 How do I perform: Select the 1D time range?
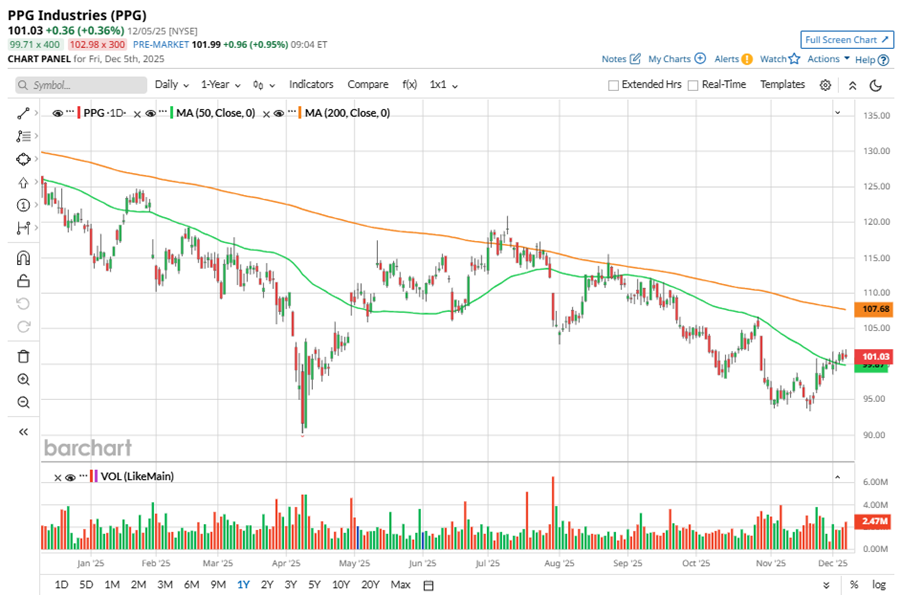click(61, 585)
